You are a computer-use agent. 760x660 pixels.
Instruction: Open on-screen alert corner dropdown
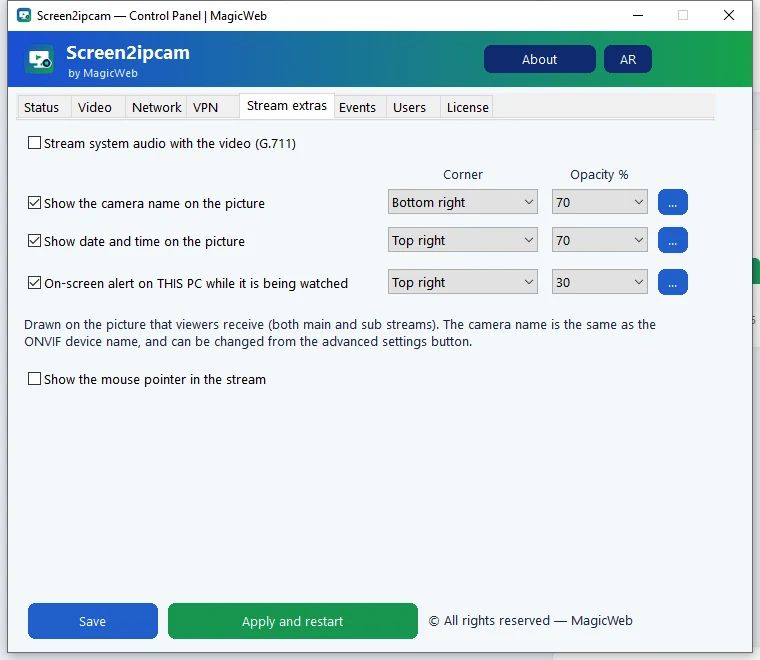tap(462, 282)
